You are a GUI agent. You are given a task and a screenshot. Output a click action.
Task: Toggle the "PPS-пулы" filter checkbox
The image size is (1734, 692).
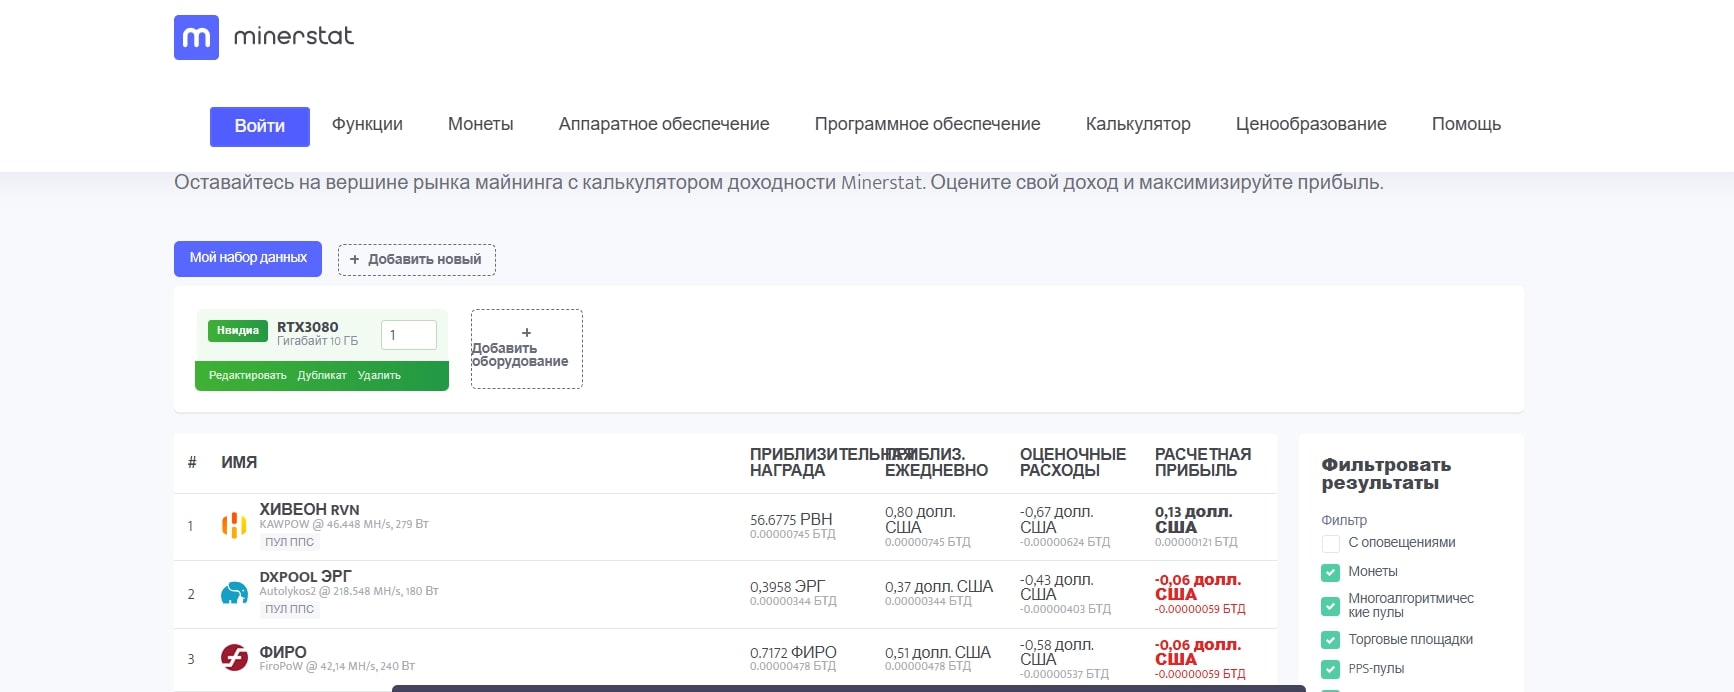[x=1330, y=669]
